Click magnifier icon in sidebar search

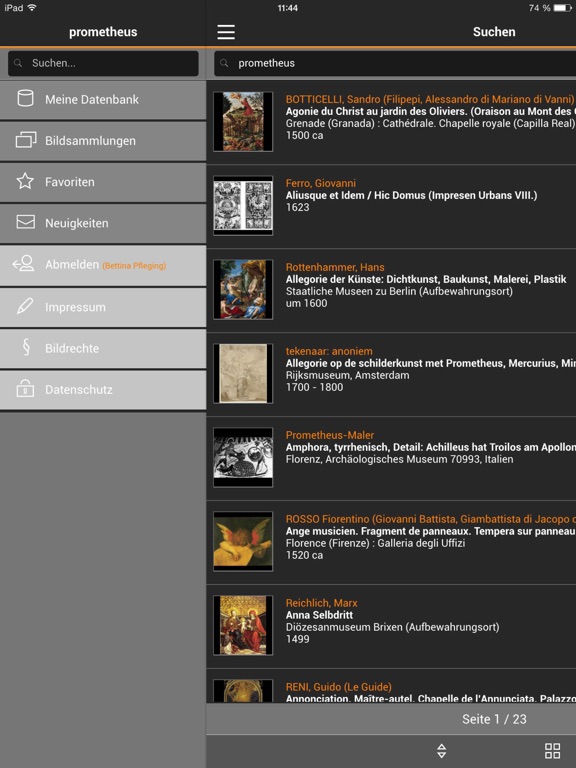[x=18, y=63]
